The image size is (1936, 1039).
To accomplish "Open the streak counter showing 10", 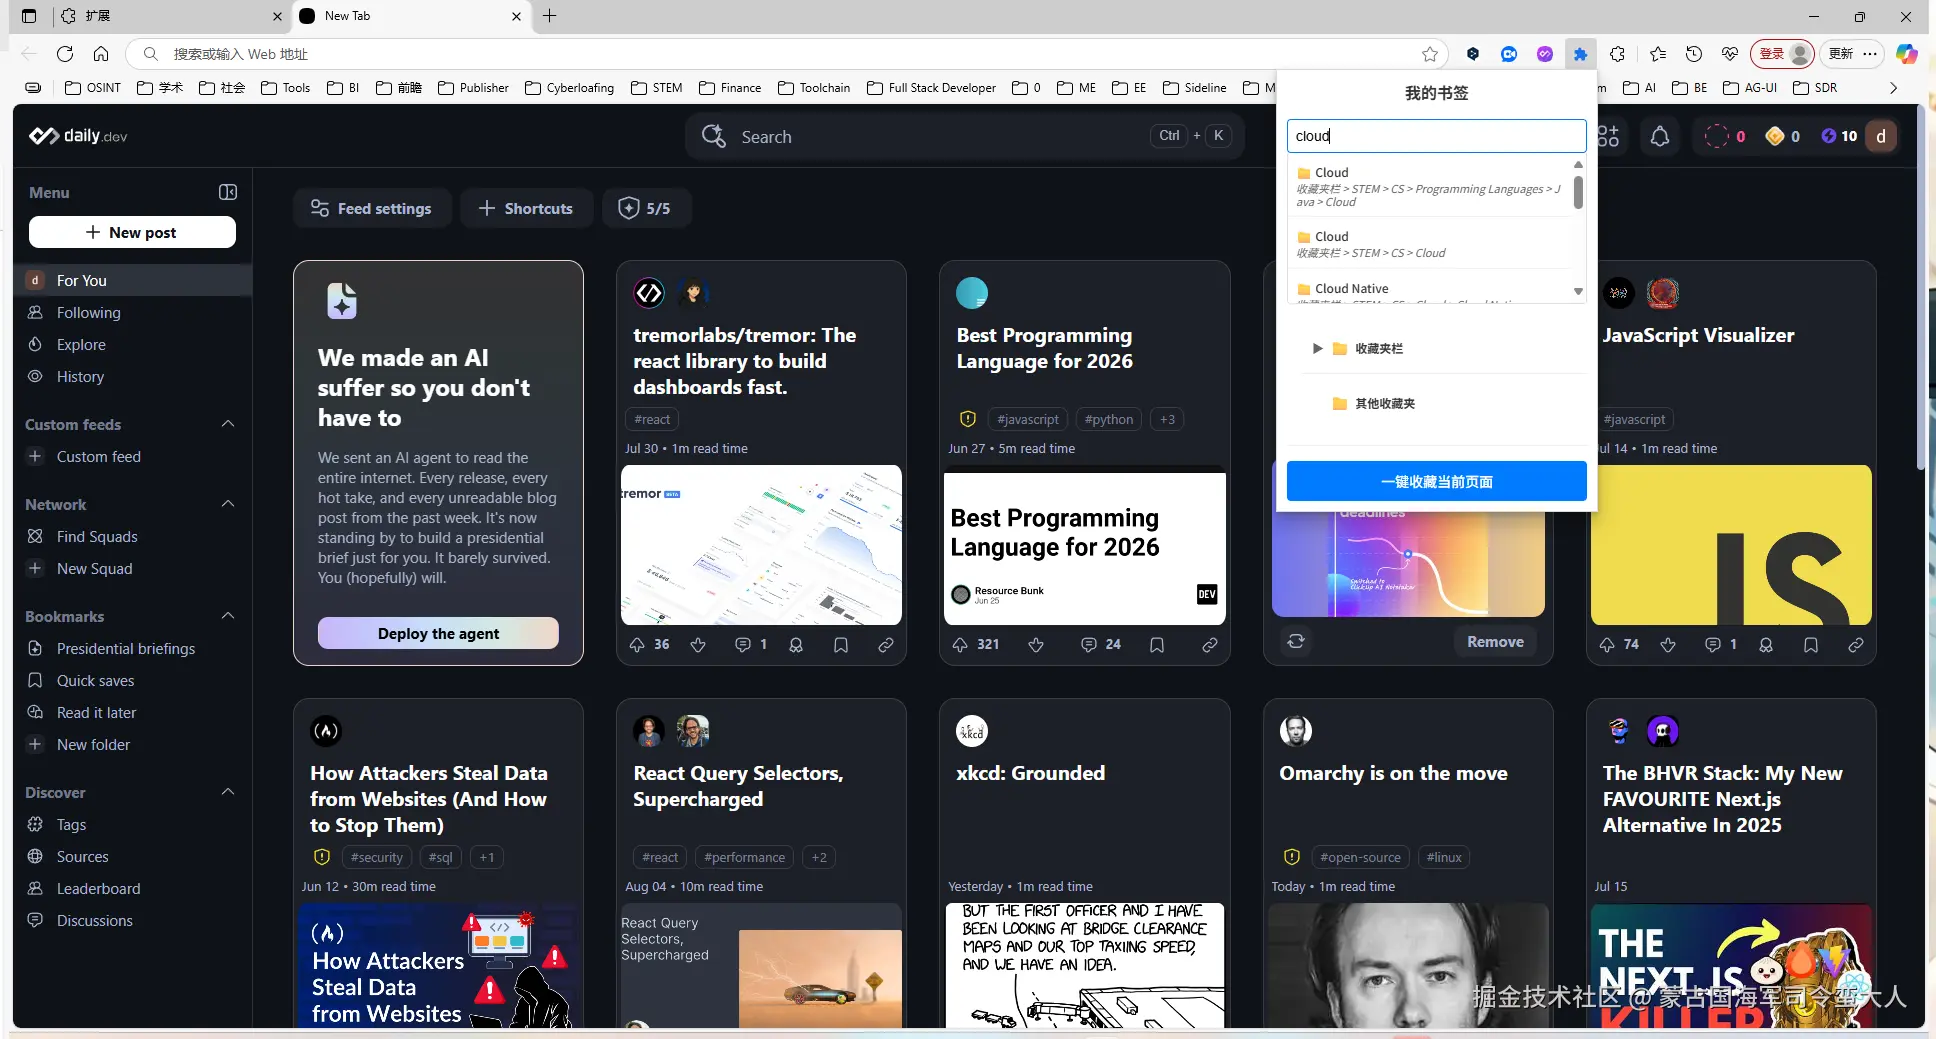I will [1839, 136].
